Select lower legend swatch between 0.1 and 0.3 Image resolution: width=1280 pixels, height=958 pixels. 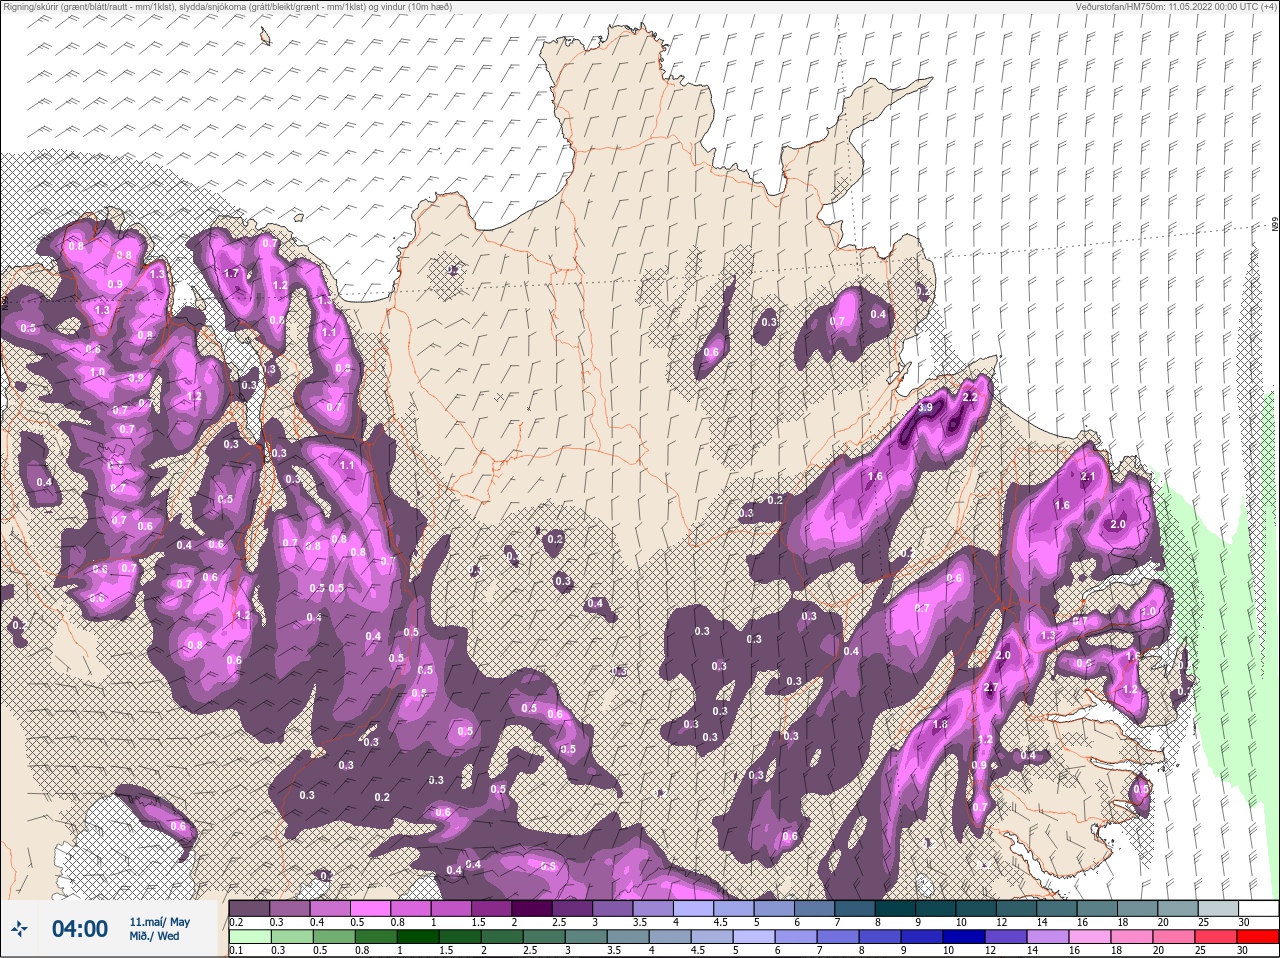pos(249,937)
